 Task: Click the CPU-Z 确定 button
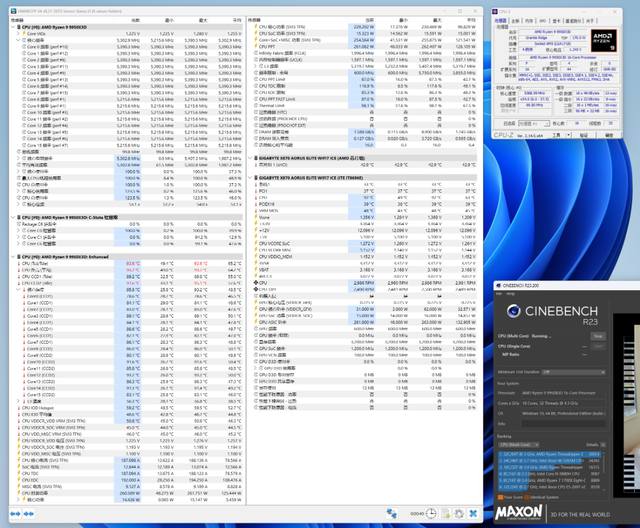[x=609, y=135]
